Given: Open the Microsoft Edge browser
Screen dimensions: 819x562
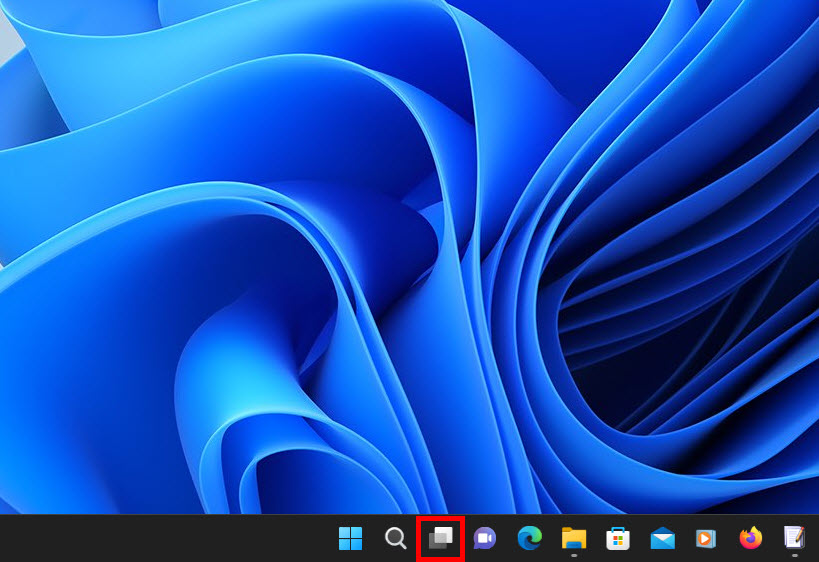Looking at the screenshot, I should (x=529, y=538).
